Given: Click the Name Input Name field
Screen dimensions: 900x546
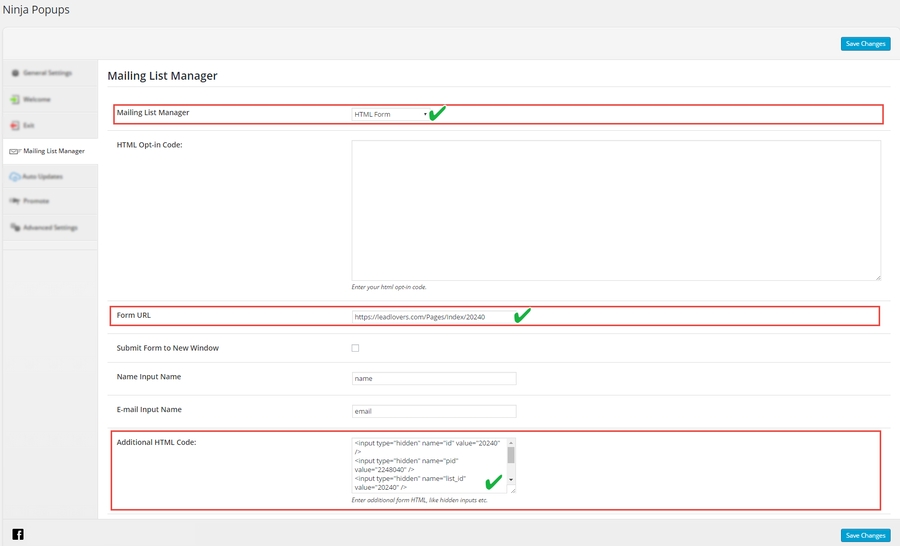Looking at the screenshot, I should coord(434,379).
